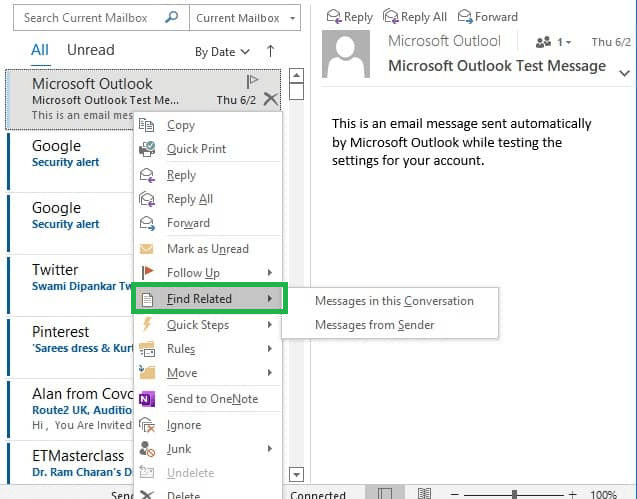Choose Move in context menu

(208, 373)
